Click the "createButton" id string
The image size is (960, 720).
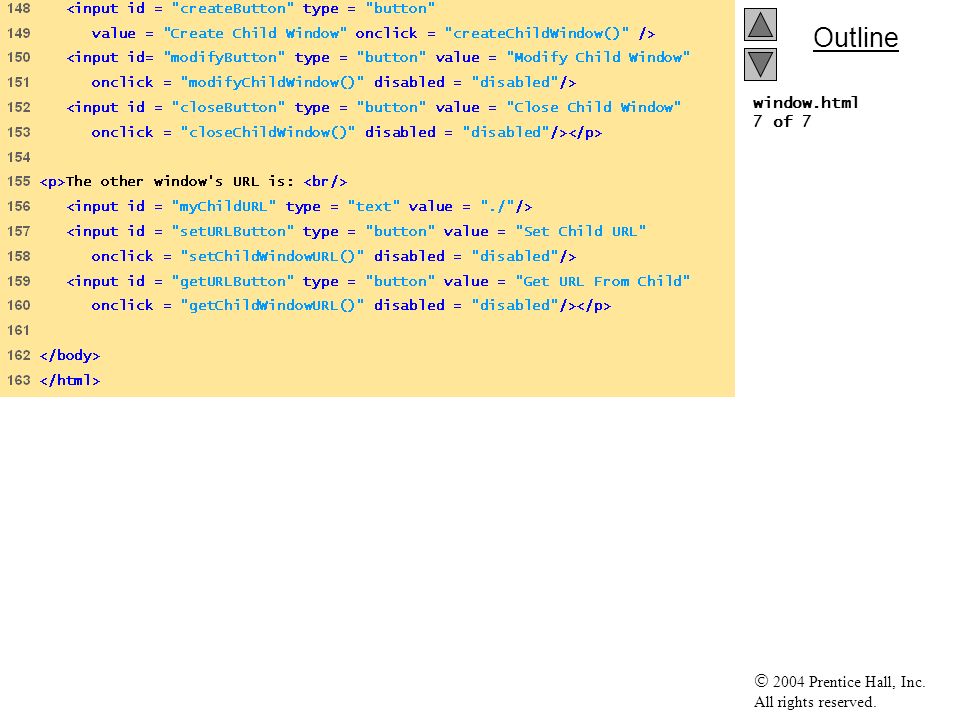233,9
